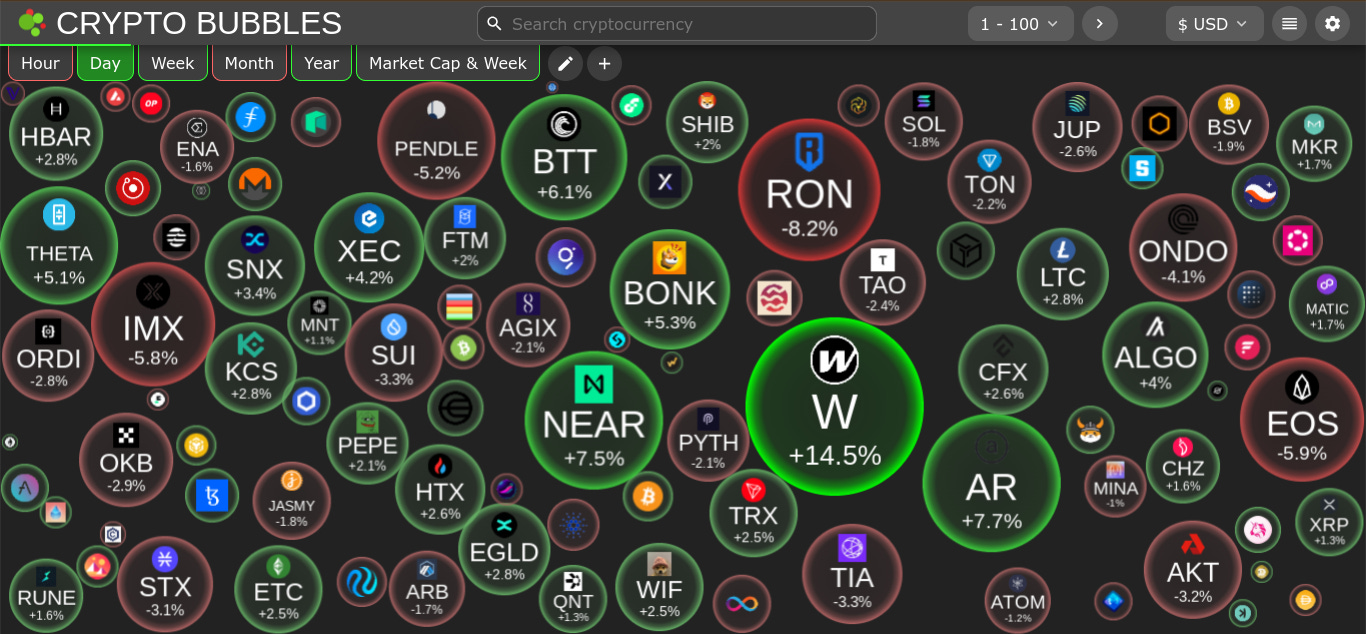Go to next page arrow
1366x634 pixels.
(1100, 24)
